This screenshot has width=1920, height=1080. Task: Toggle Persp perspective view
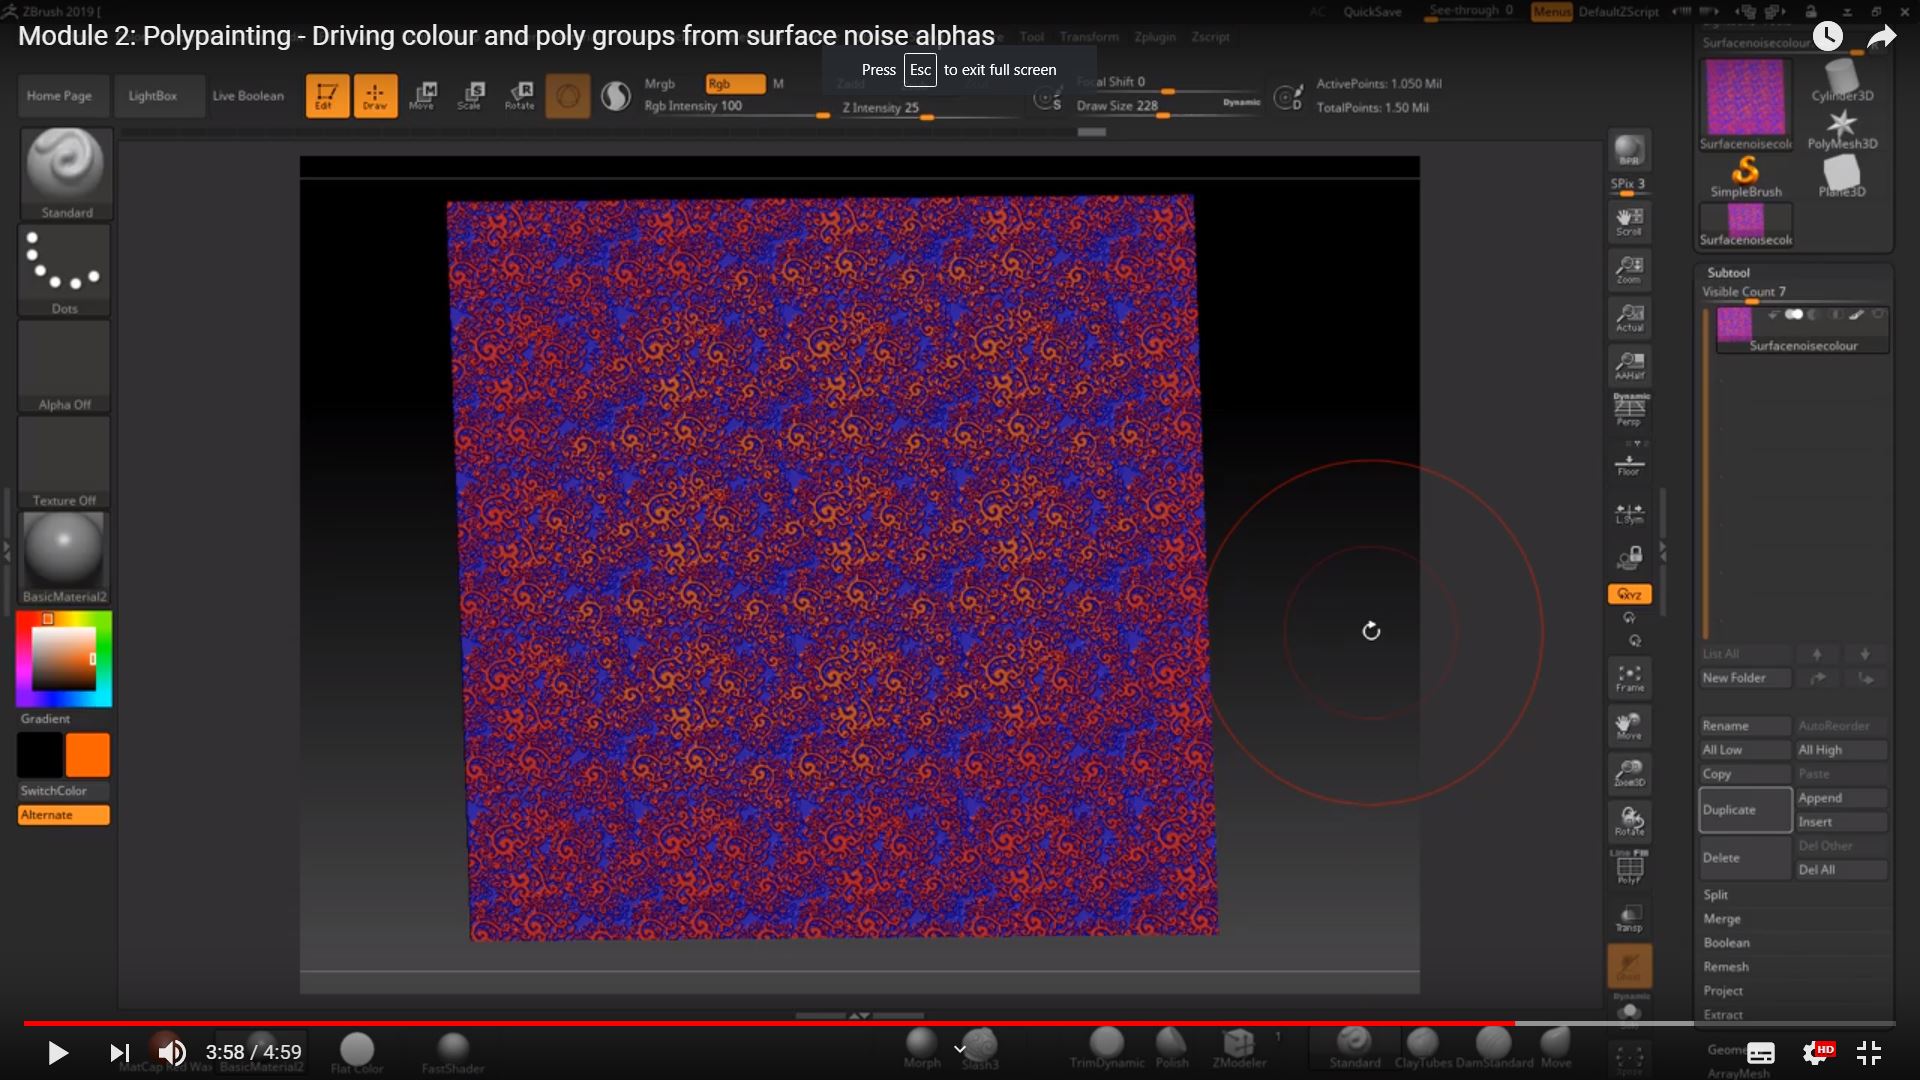[1629, 410]
